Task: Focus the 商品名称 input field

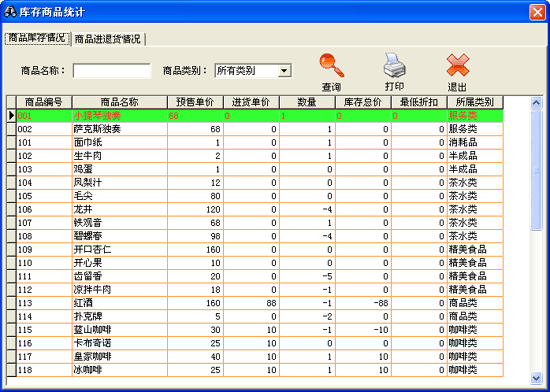Action: [x=112, y=71]
